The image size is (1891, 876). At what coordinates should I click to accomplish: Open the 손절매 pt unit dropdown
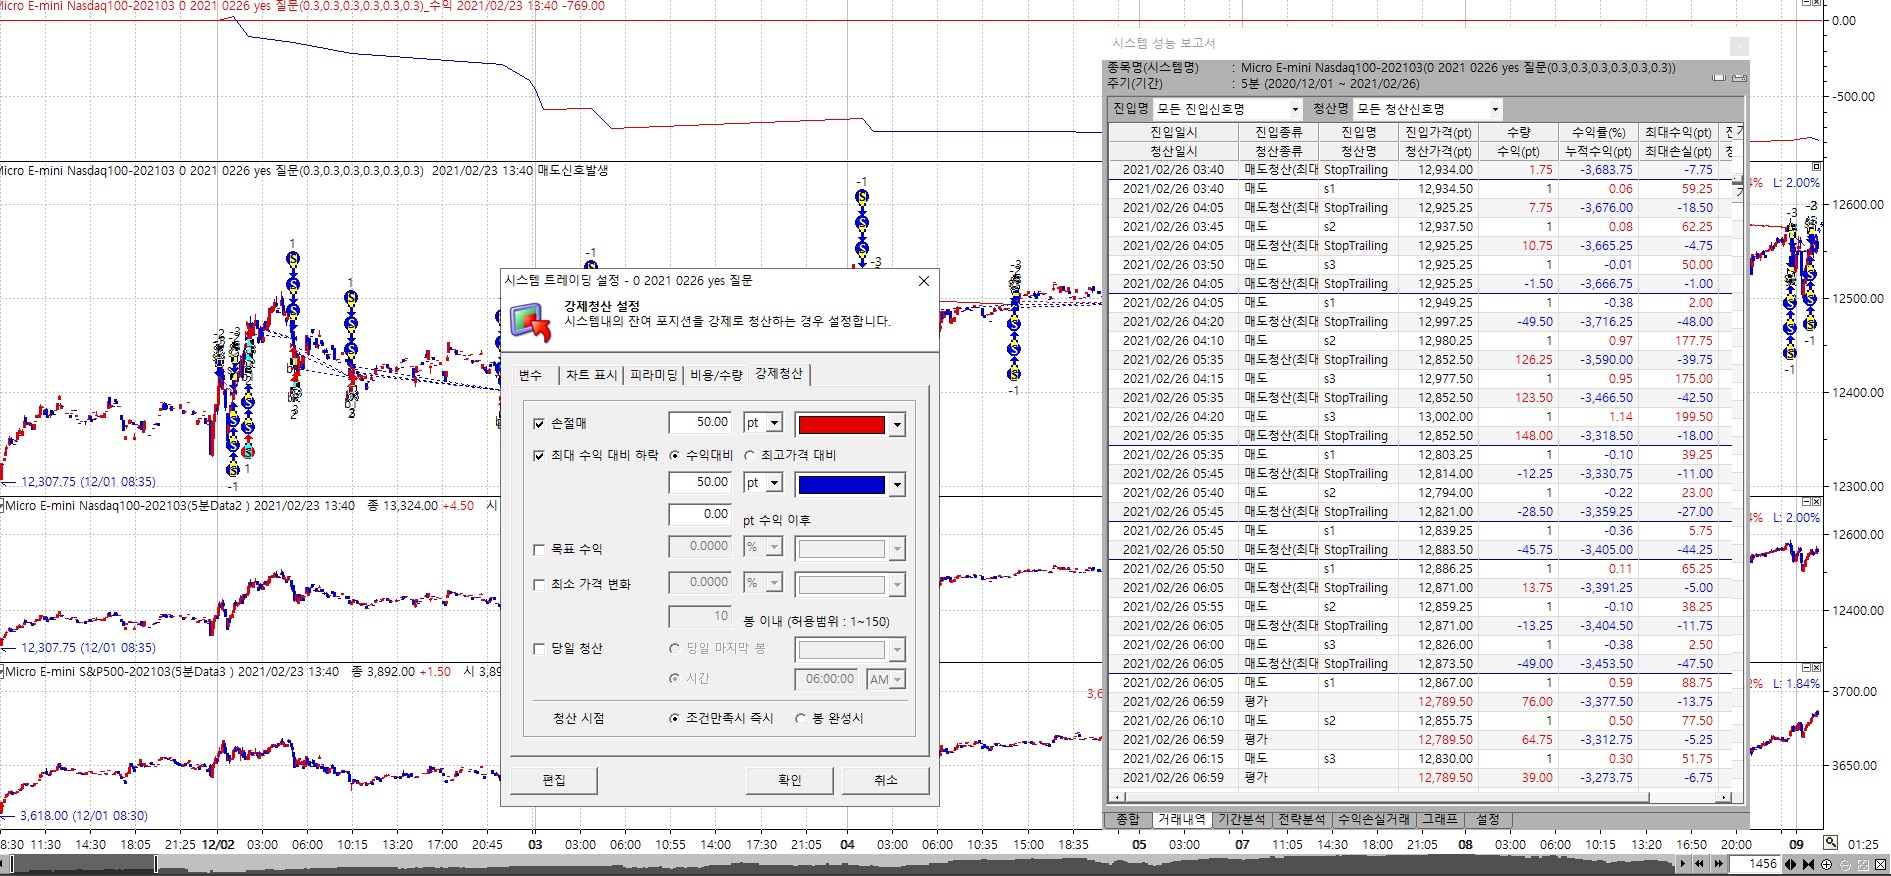pos(774,424)
